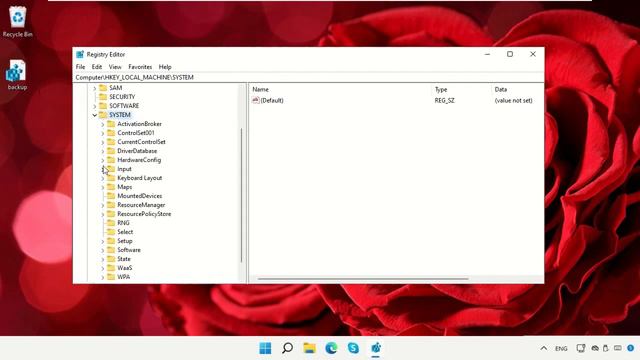Viewport: 640px width, 360px height.
Task: Collapse the SYSTEM key
Action: pos(95,115)
